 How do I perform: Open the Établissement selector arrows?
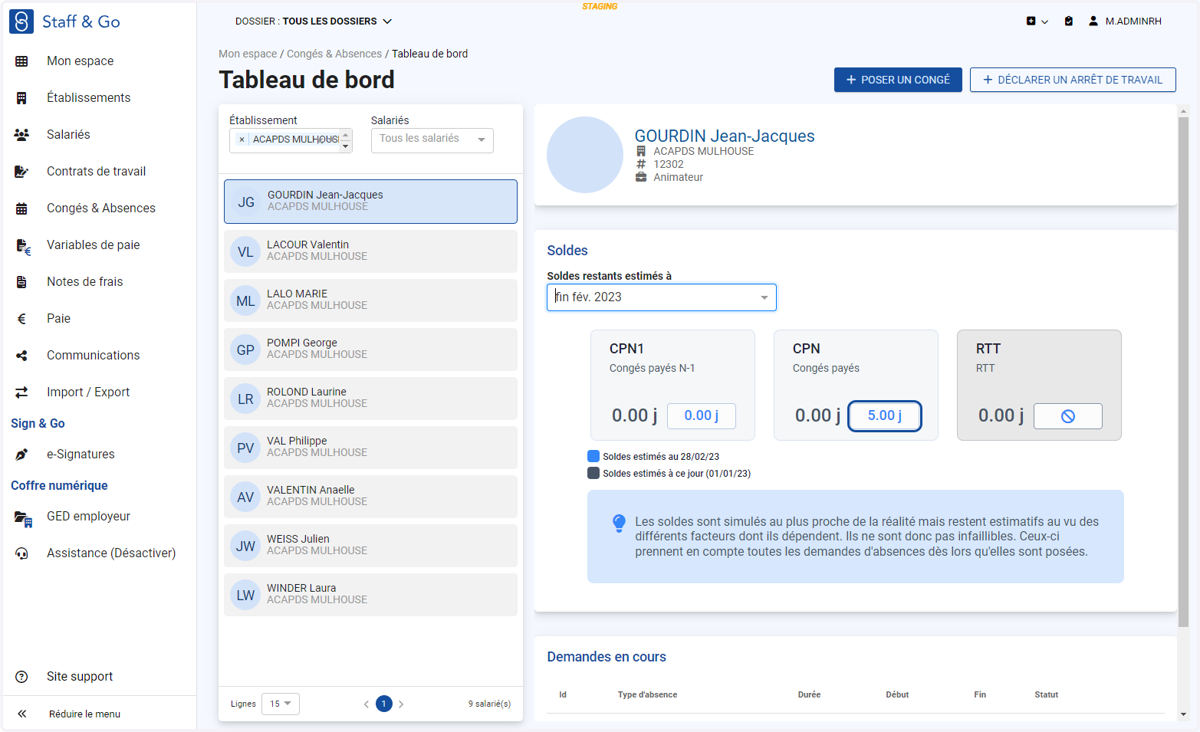[346, 140]
